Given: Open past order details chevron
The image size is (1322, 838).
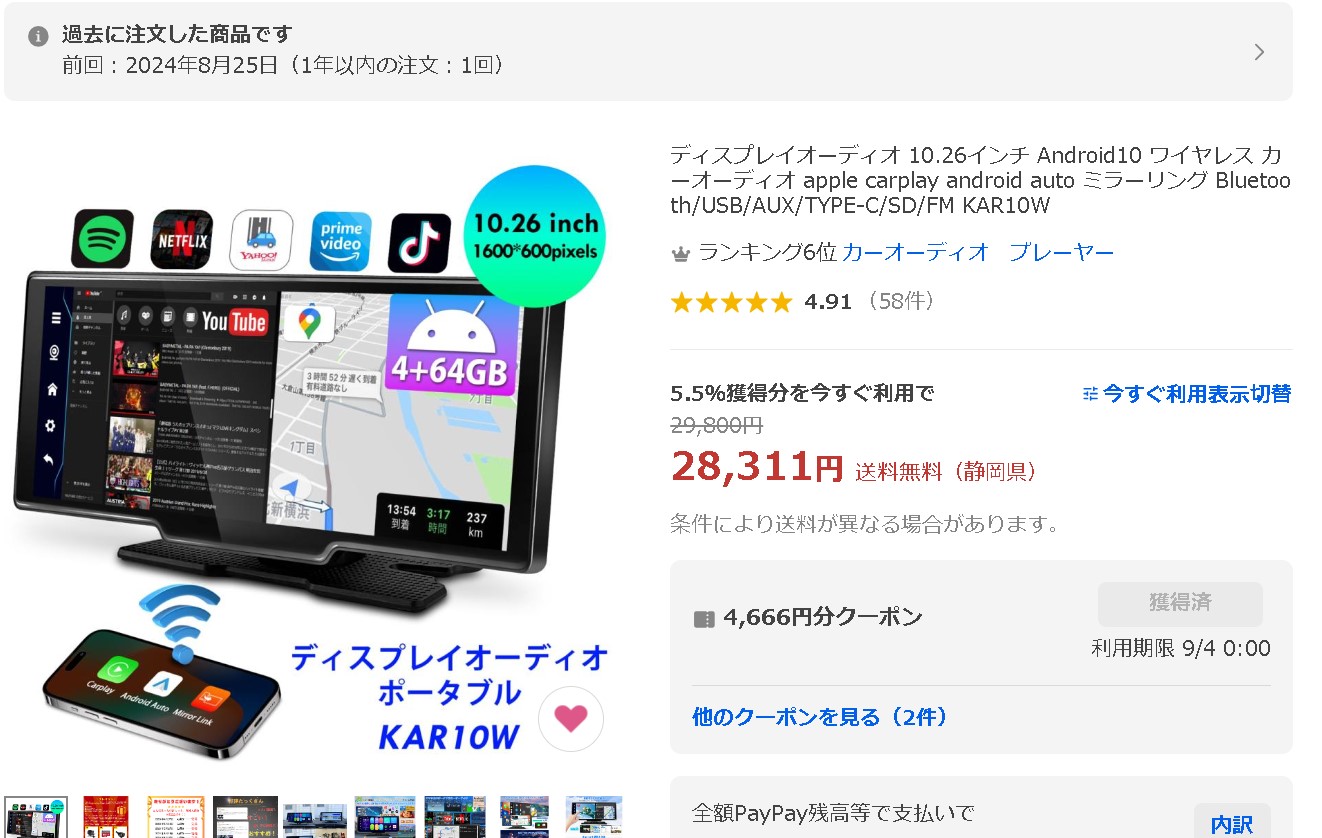Looking at the screenshot, I should coord(1259,52).
